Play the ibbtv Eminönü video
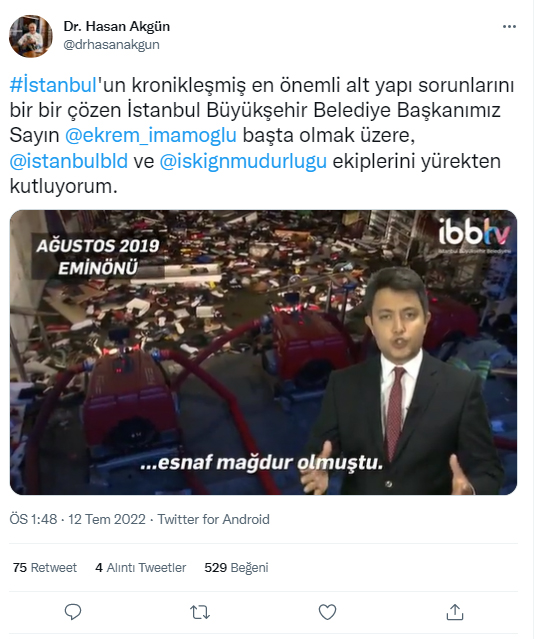The image size is (542, 639). point(263,353)
